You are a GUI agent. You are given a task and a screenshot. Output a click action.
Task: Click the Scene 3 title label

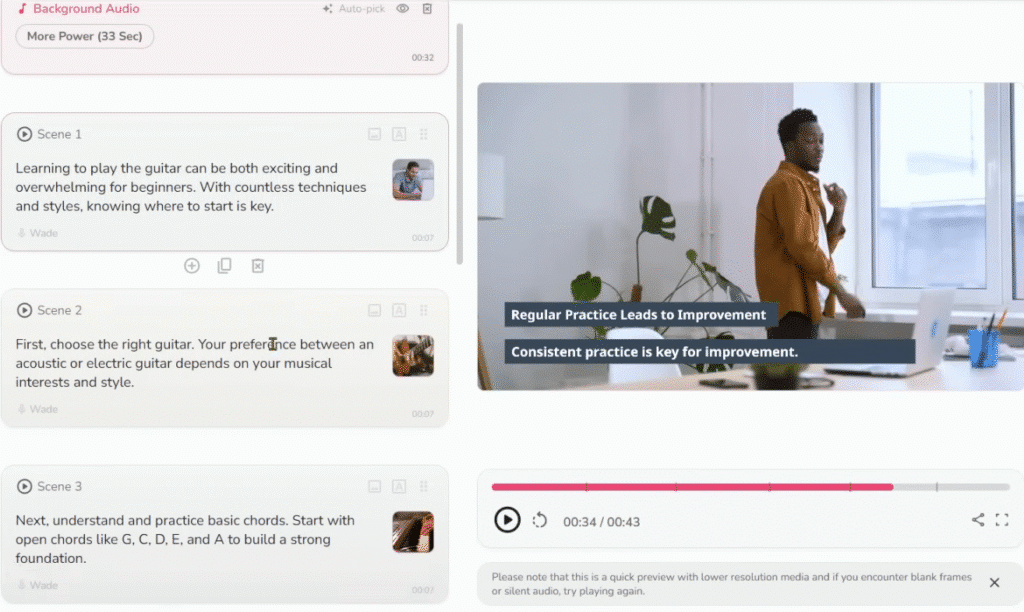coord(59,487)
